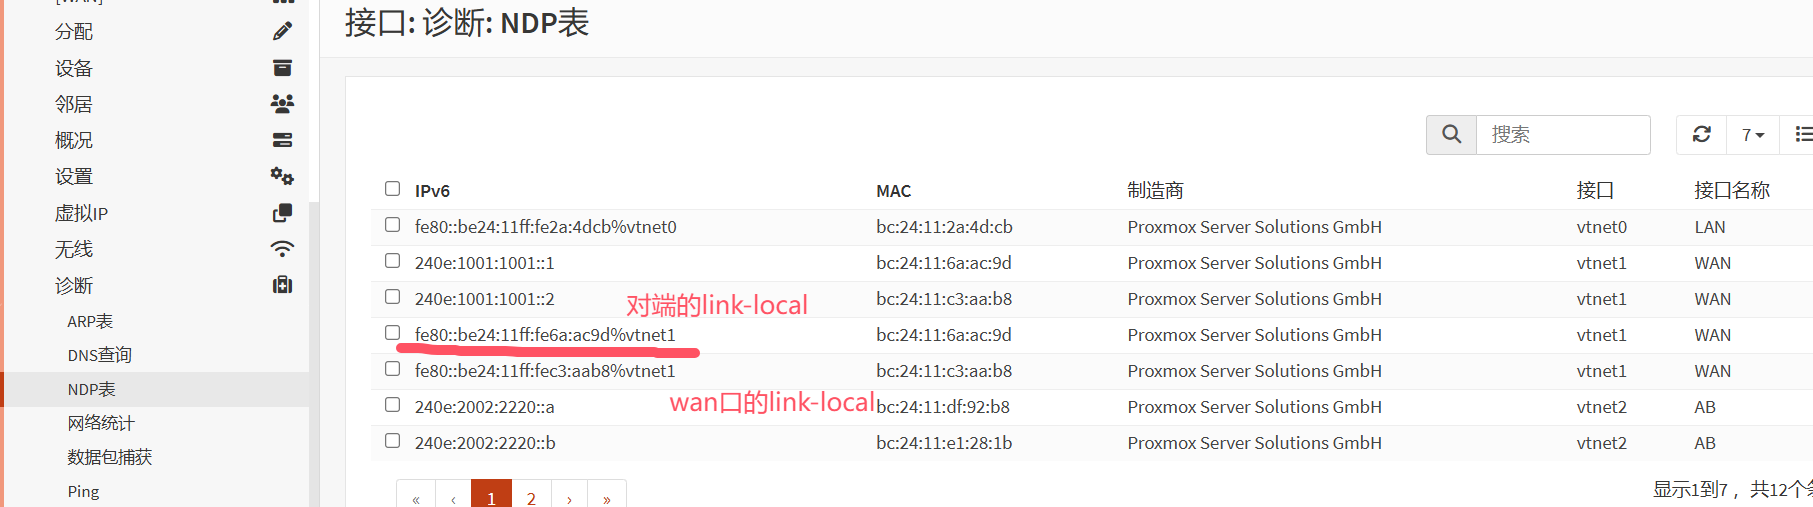Open the column list dropdown button
Image resolution: width=1813 pixels, height=507 pixels.
(1802, 134)
